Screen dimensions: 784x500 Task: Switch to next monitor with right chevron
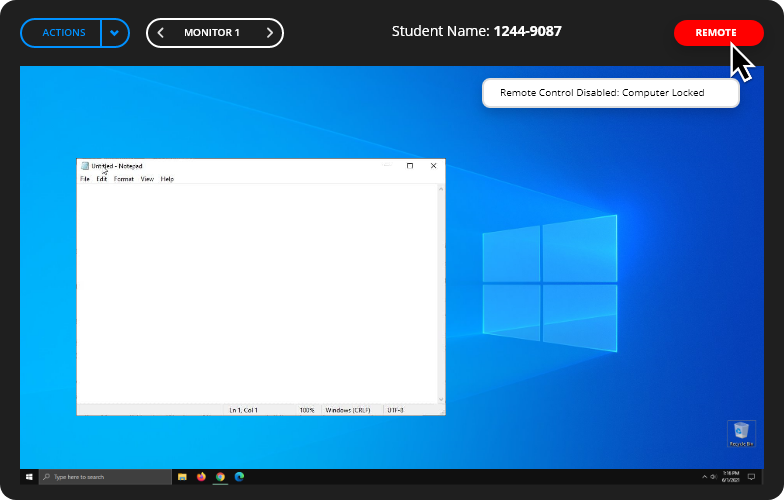click(x=270, y=33)
